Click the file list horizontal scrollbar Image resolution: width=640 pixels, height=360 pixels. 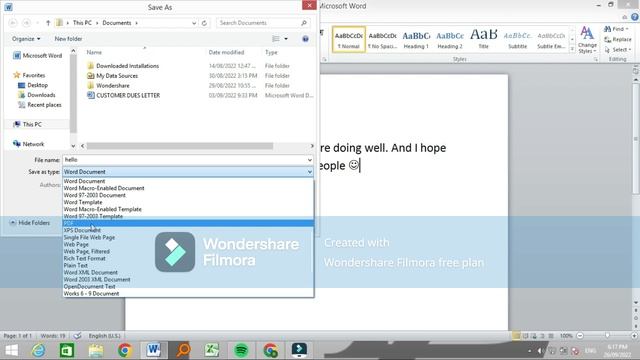click(x=180, y=146)
